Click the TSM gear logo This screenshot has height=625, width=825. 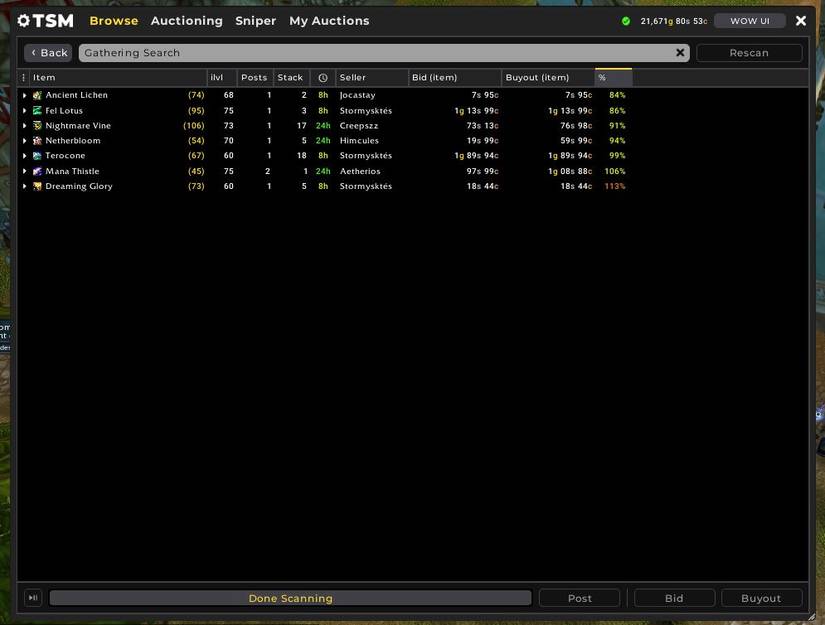[24, 19]
